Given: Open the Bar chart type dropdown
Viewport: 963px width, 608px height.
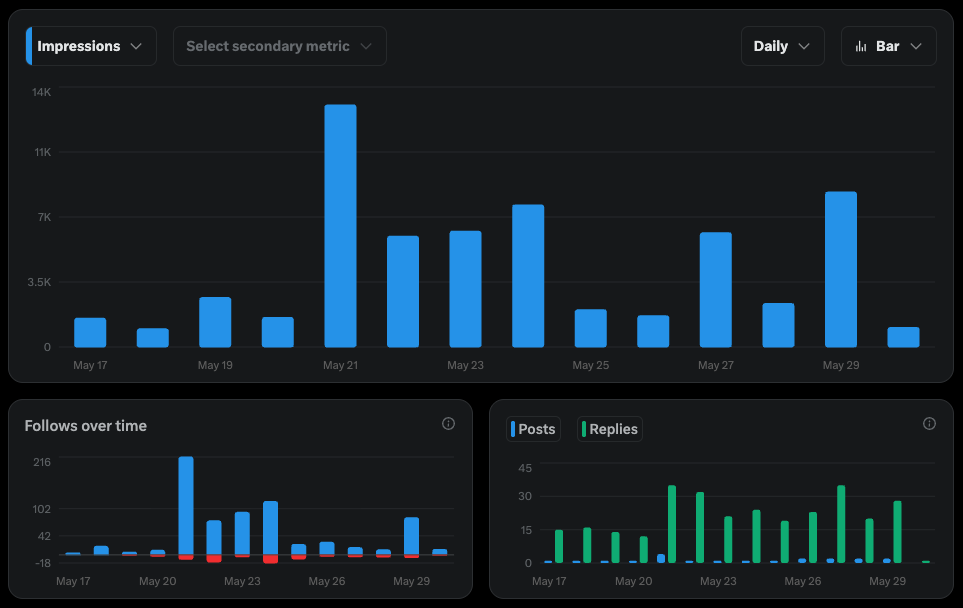Looking at the screenshot, I should pos(889,46).
